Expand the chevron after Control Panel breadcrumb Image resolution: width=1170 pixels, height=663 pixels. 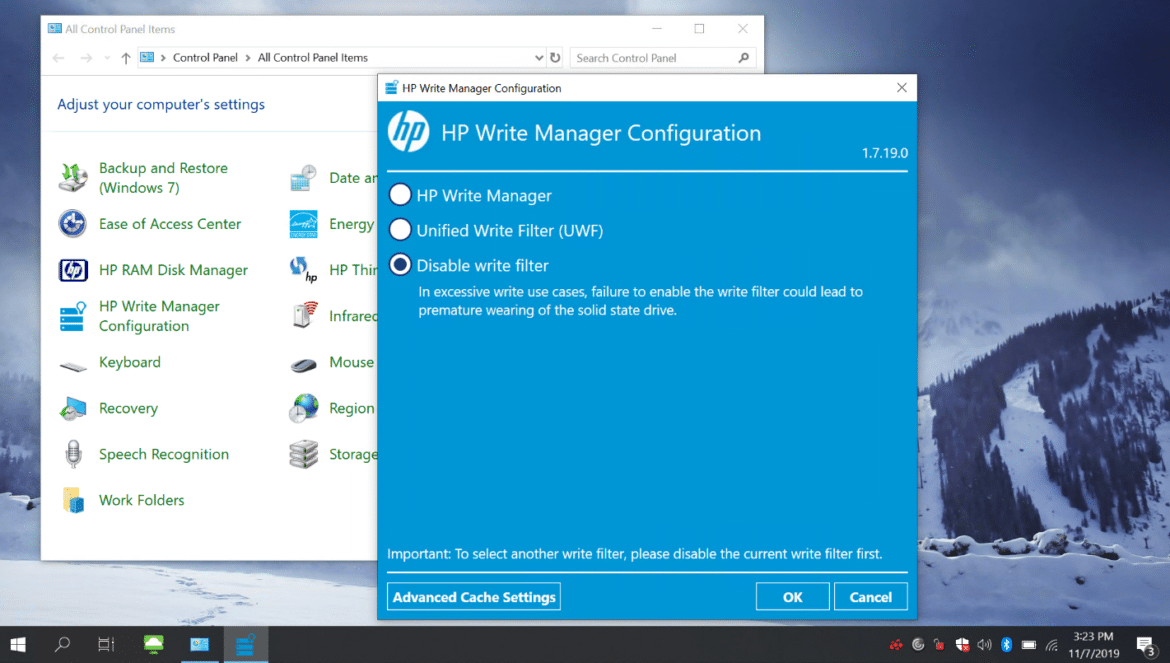tap(248, 57)
